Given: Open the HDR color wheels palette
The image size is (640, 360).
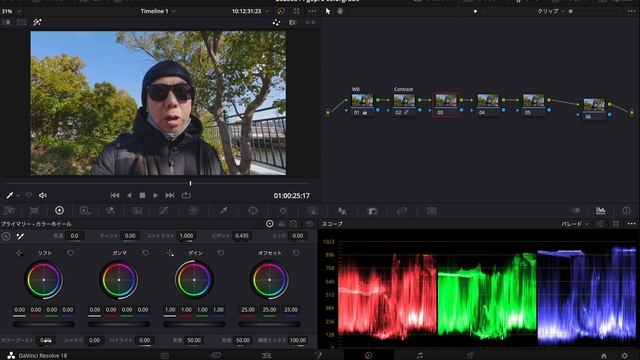Looking at the screenshot, I should pyautogui.click(x=84, y=211).
